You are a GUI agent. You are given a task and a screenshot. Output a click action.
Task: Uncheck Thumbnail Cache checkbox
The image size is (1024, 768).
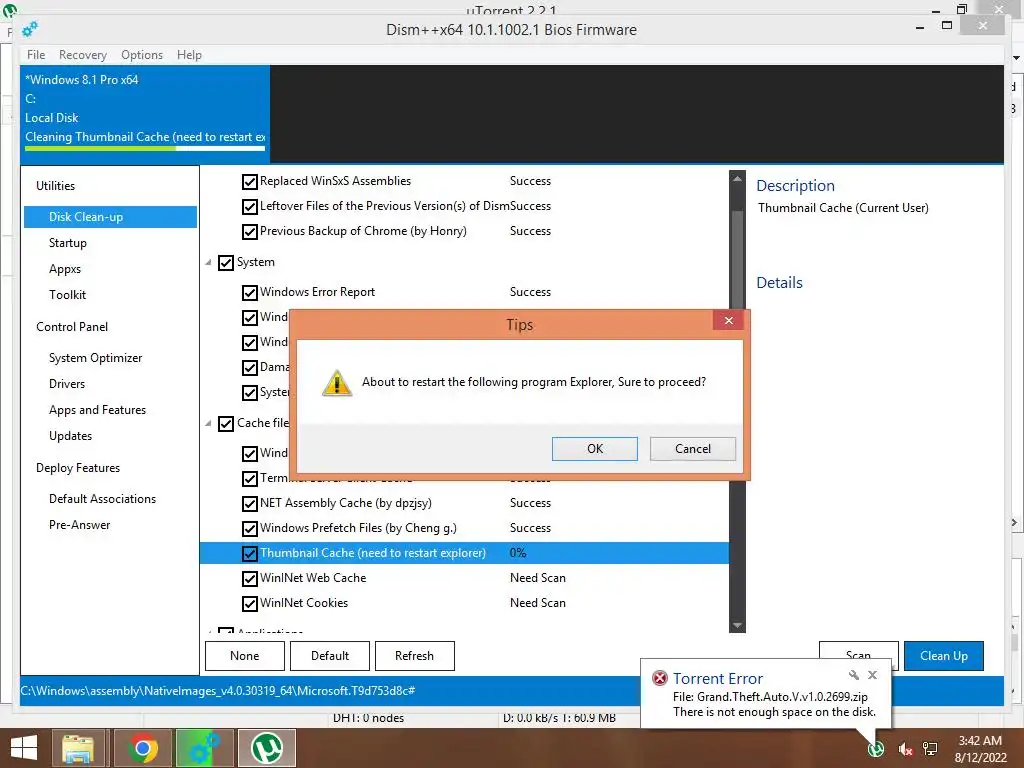249,554
